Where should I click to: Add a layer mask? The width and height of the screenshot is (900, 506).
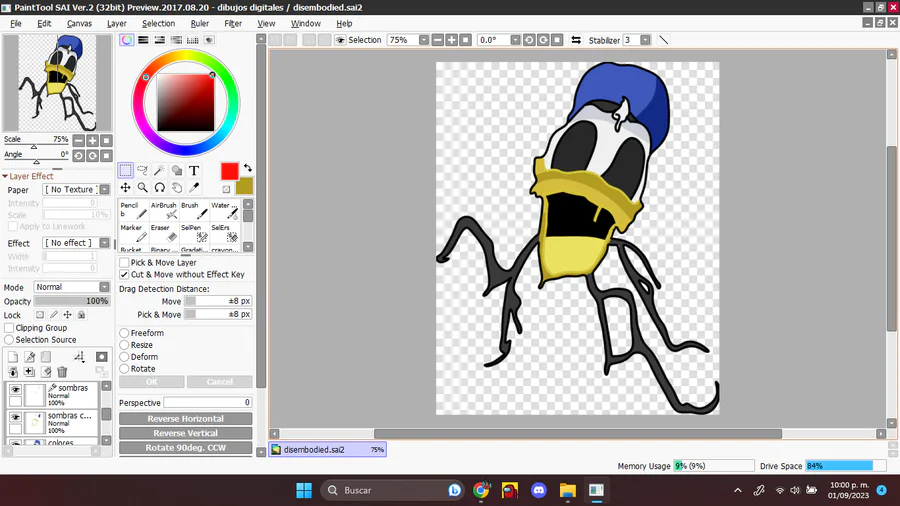[x=102, y=357]
